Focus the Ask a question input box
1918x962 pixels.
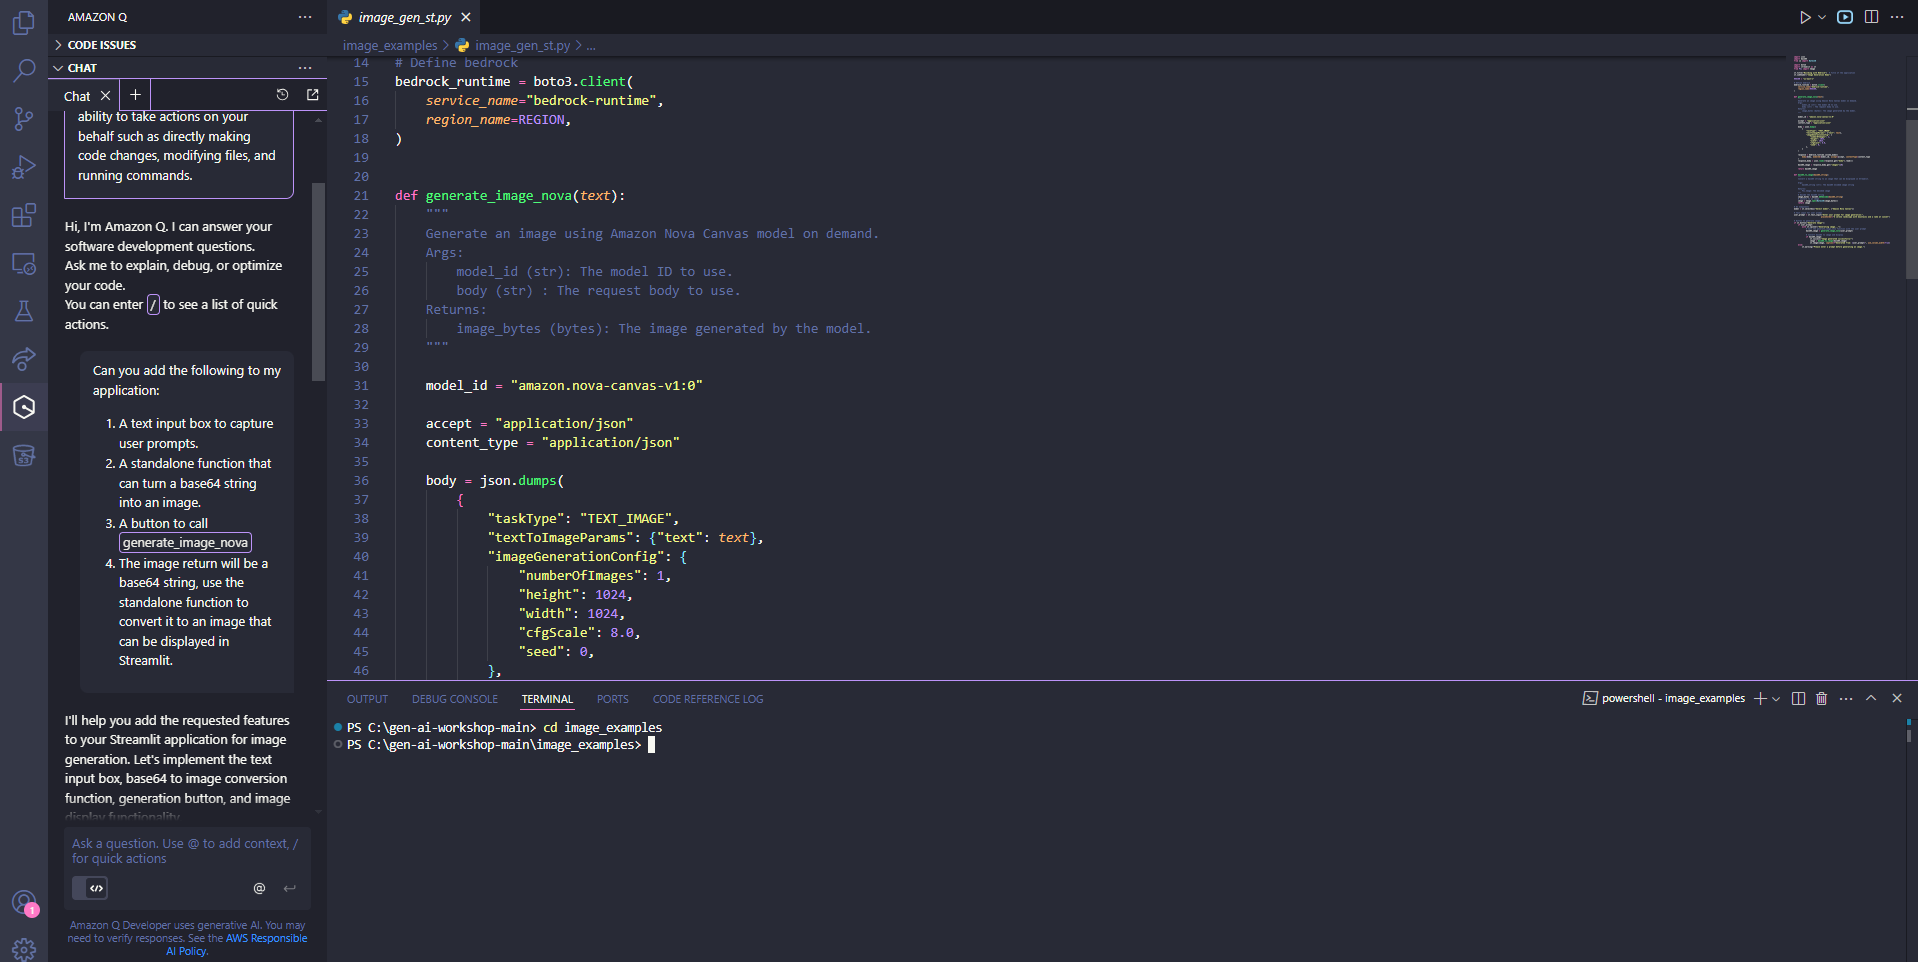click(188, 851)
